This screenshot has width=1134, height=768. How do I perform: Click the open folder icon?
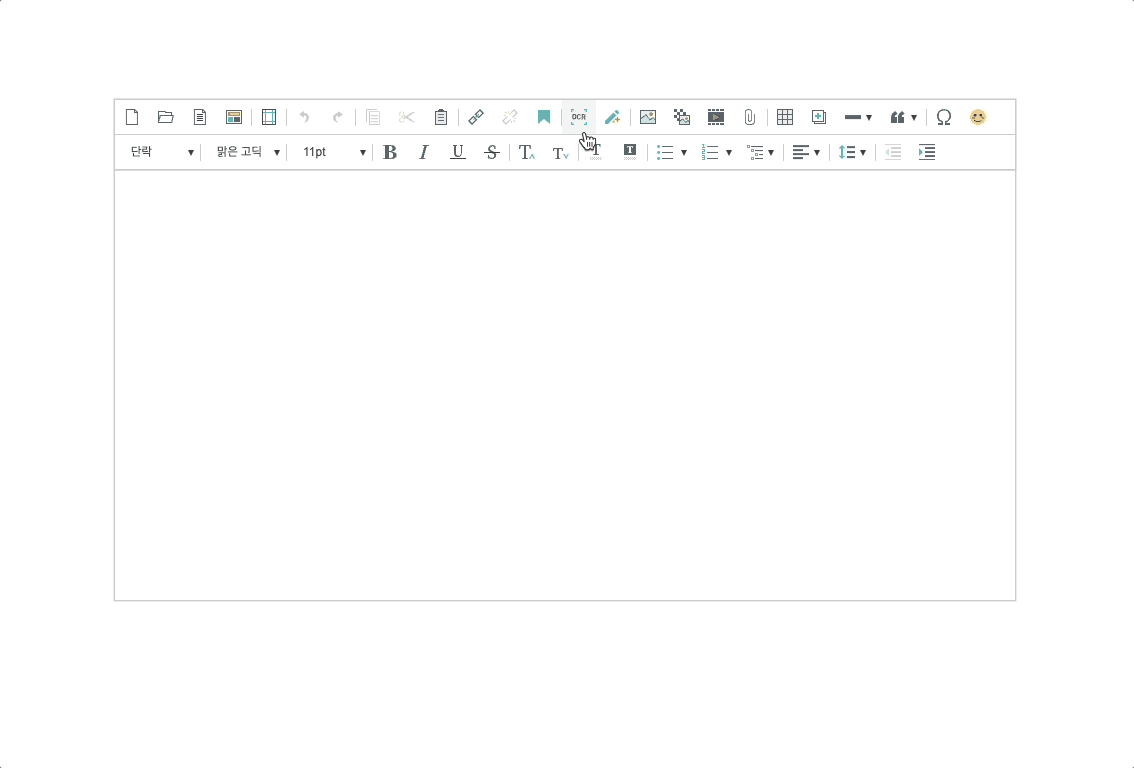pyautogui.click(x=166, y=117)
